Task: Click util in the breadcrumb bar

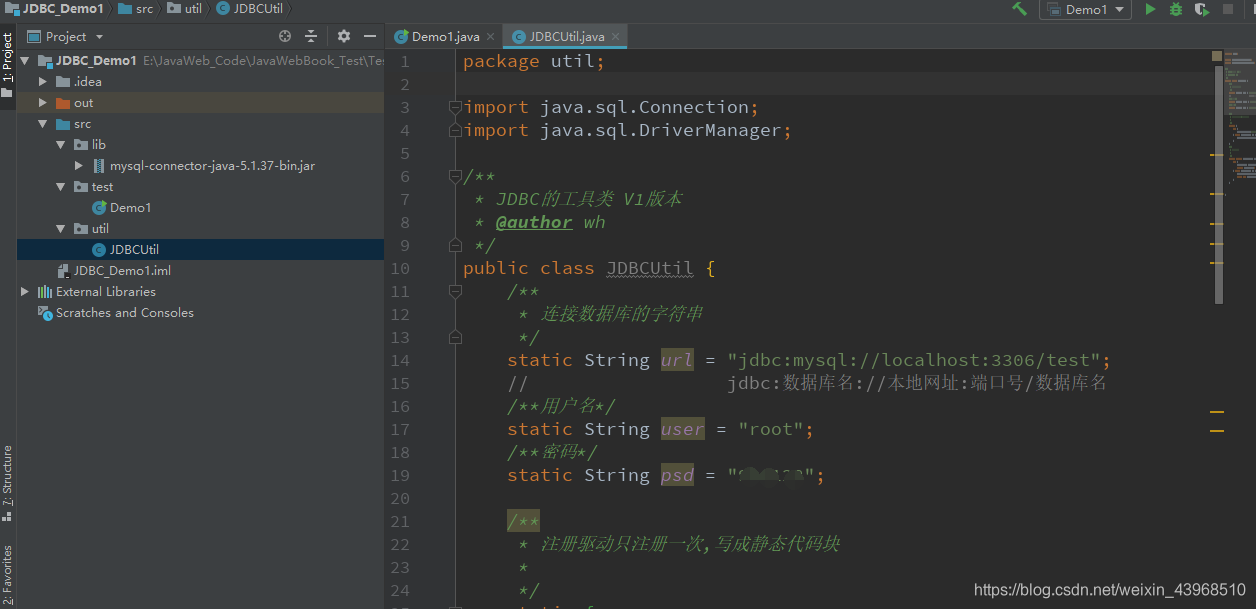Action: pyautogui.click(x=185, y=9)
